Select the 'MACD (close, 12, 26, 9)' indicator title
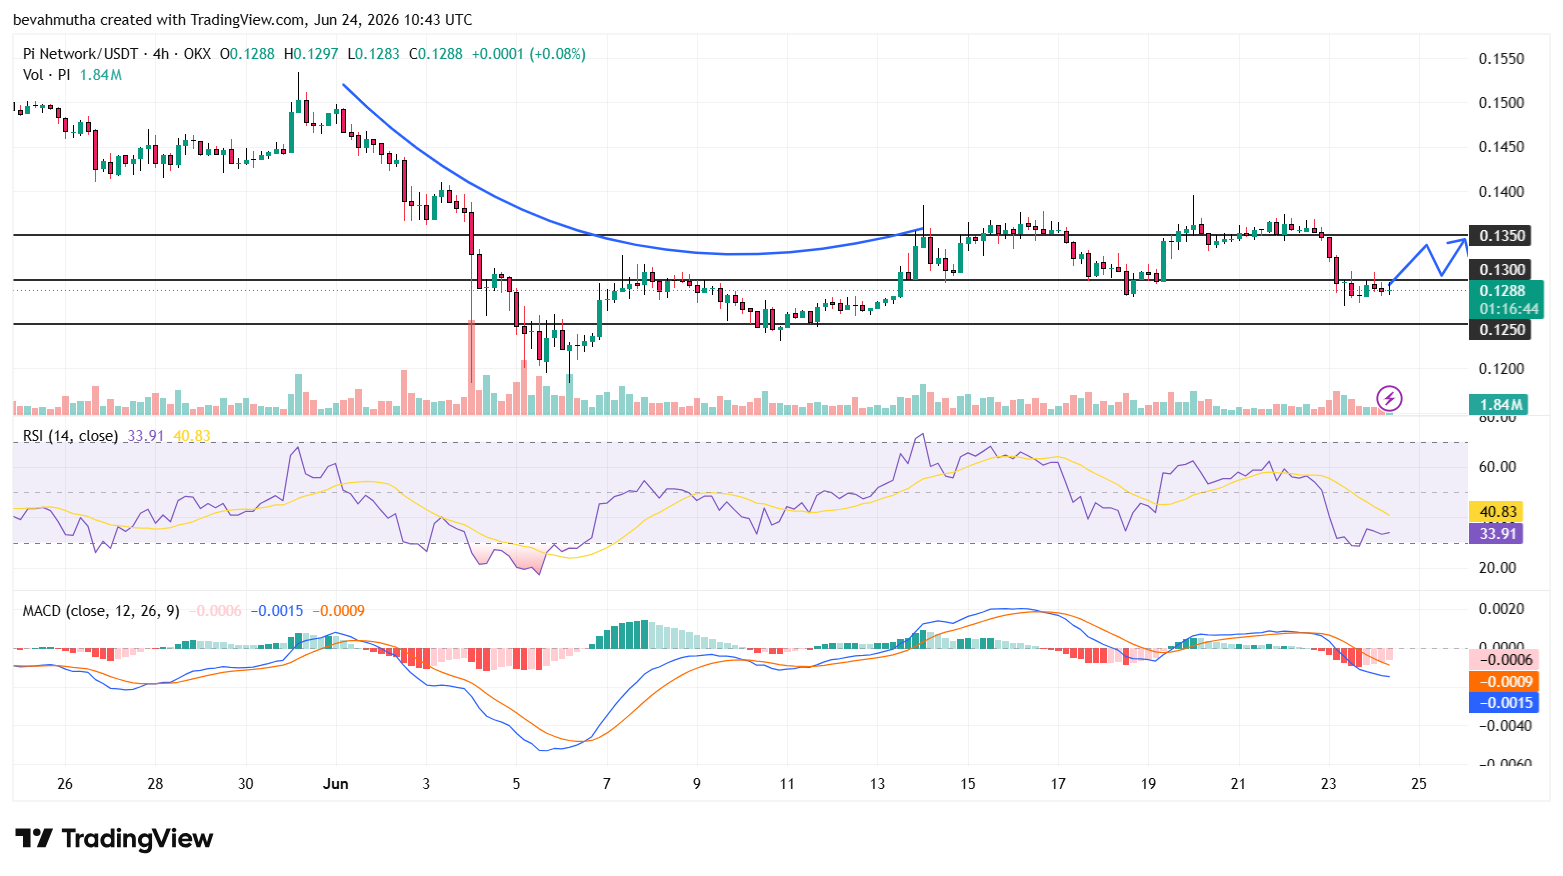Viewport: 1563px width, 876px height. coord(101,611)
